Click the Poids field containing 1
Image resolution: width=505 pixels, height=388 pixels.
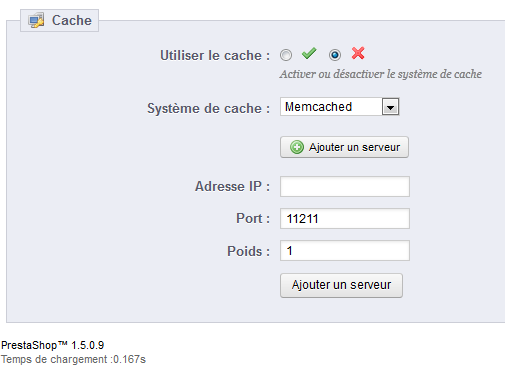[x=345, y=251]
